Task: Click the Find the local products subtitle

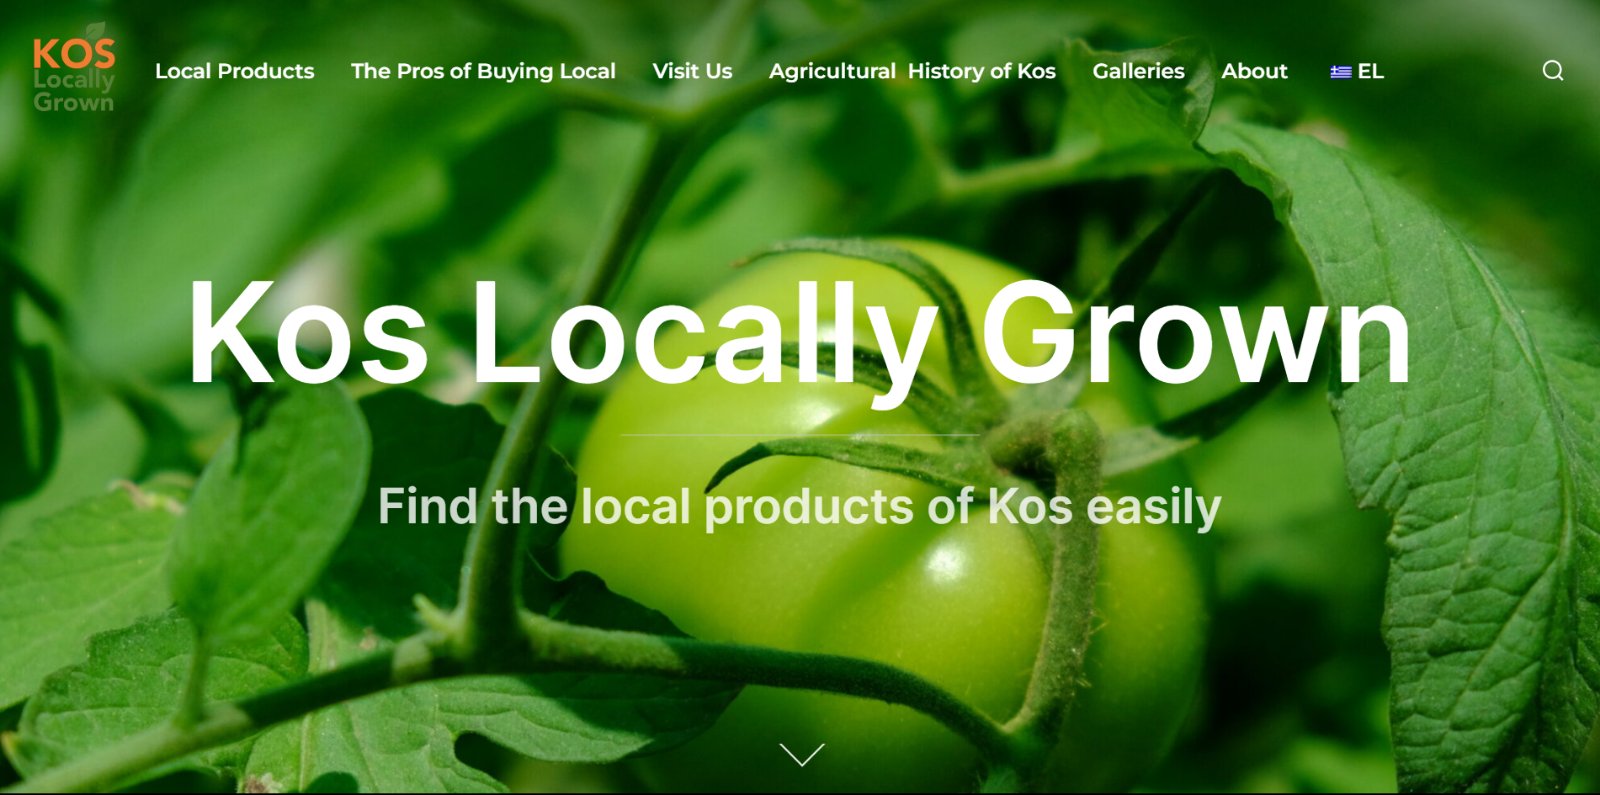Action: (799, 508)
